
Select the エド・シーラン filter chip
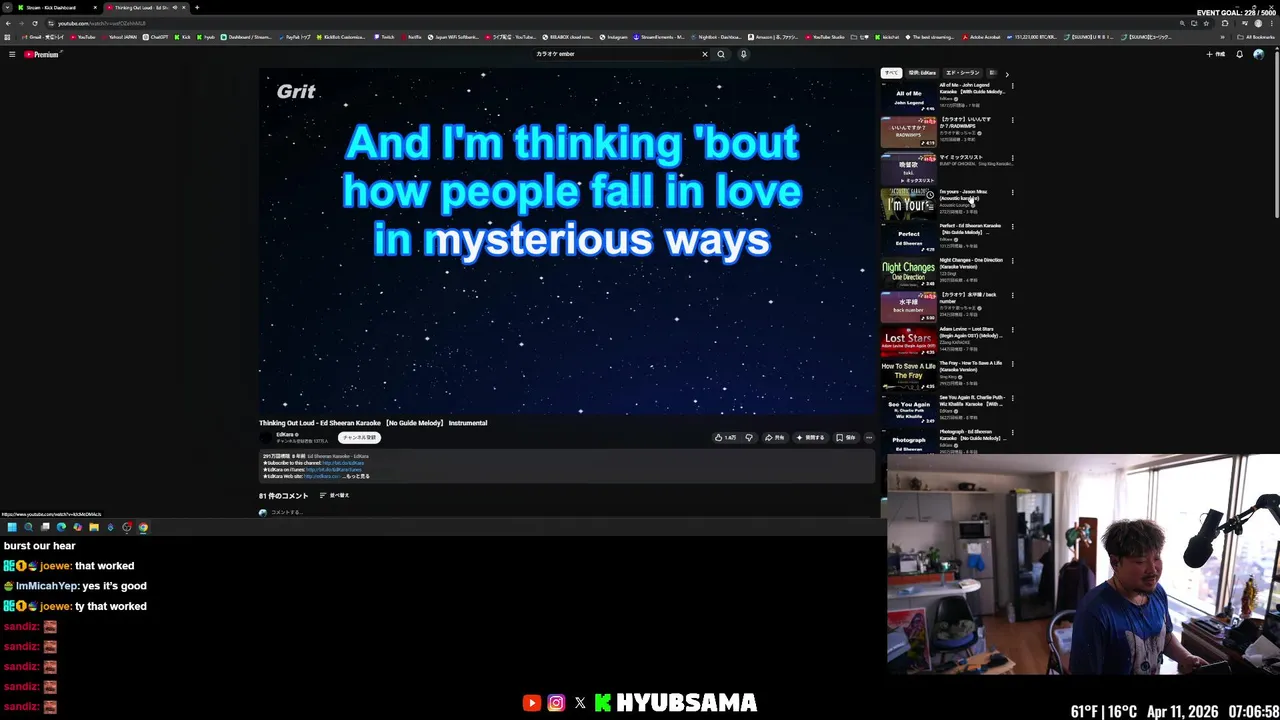[962, 73]
